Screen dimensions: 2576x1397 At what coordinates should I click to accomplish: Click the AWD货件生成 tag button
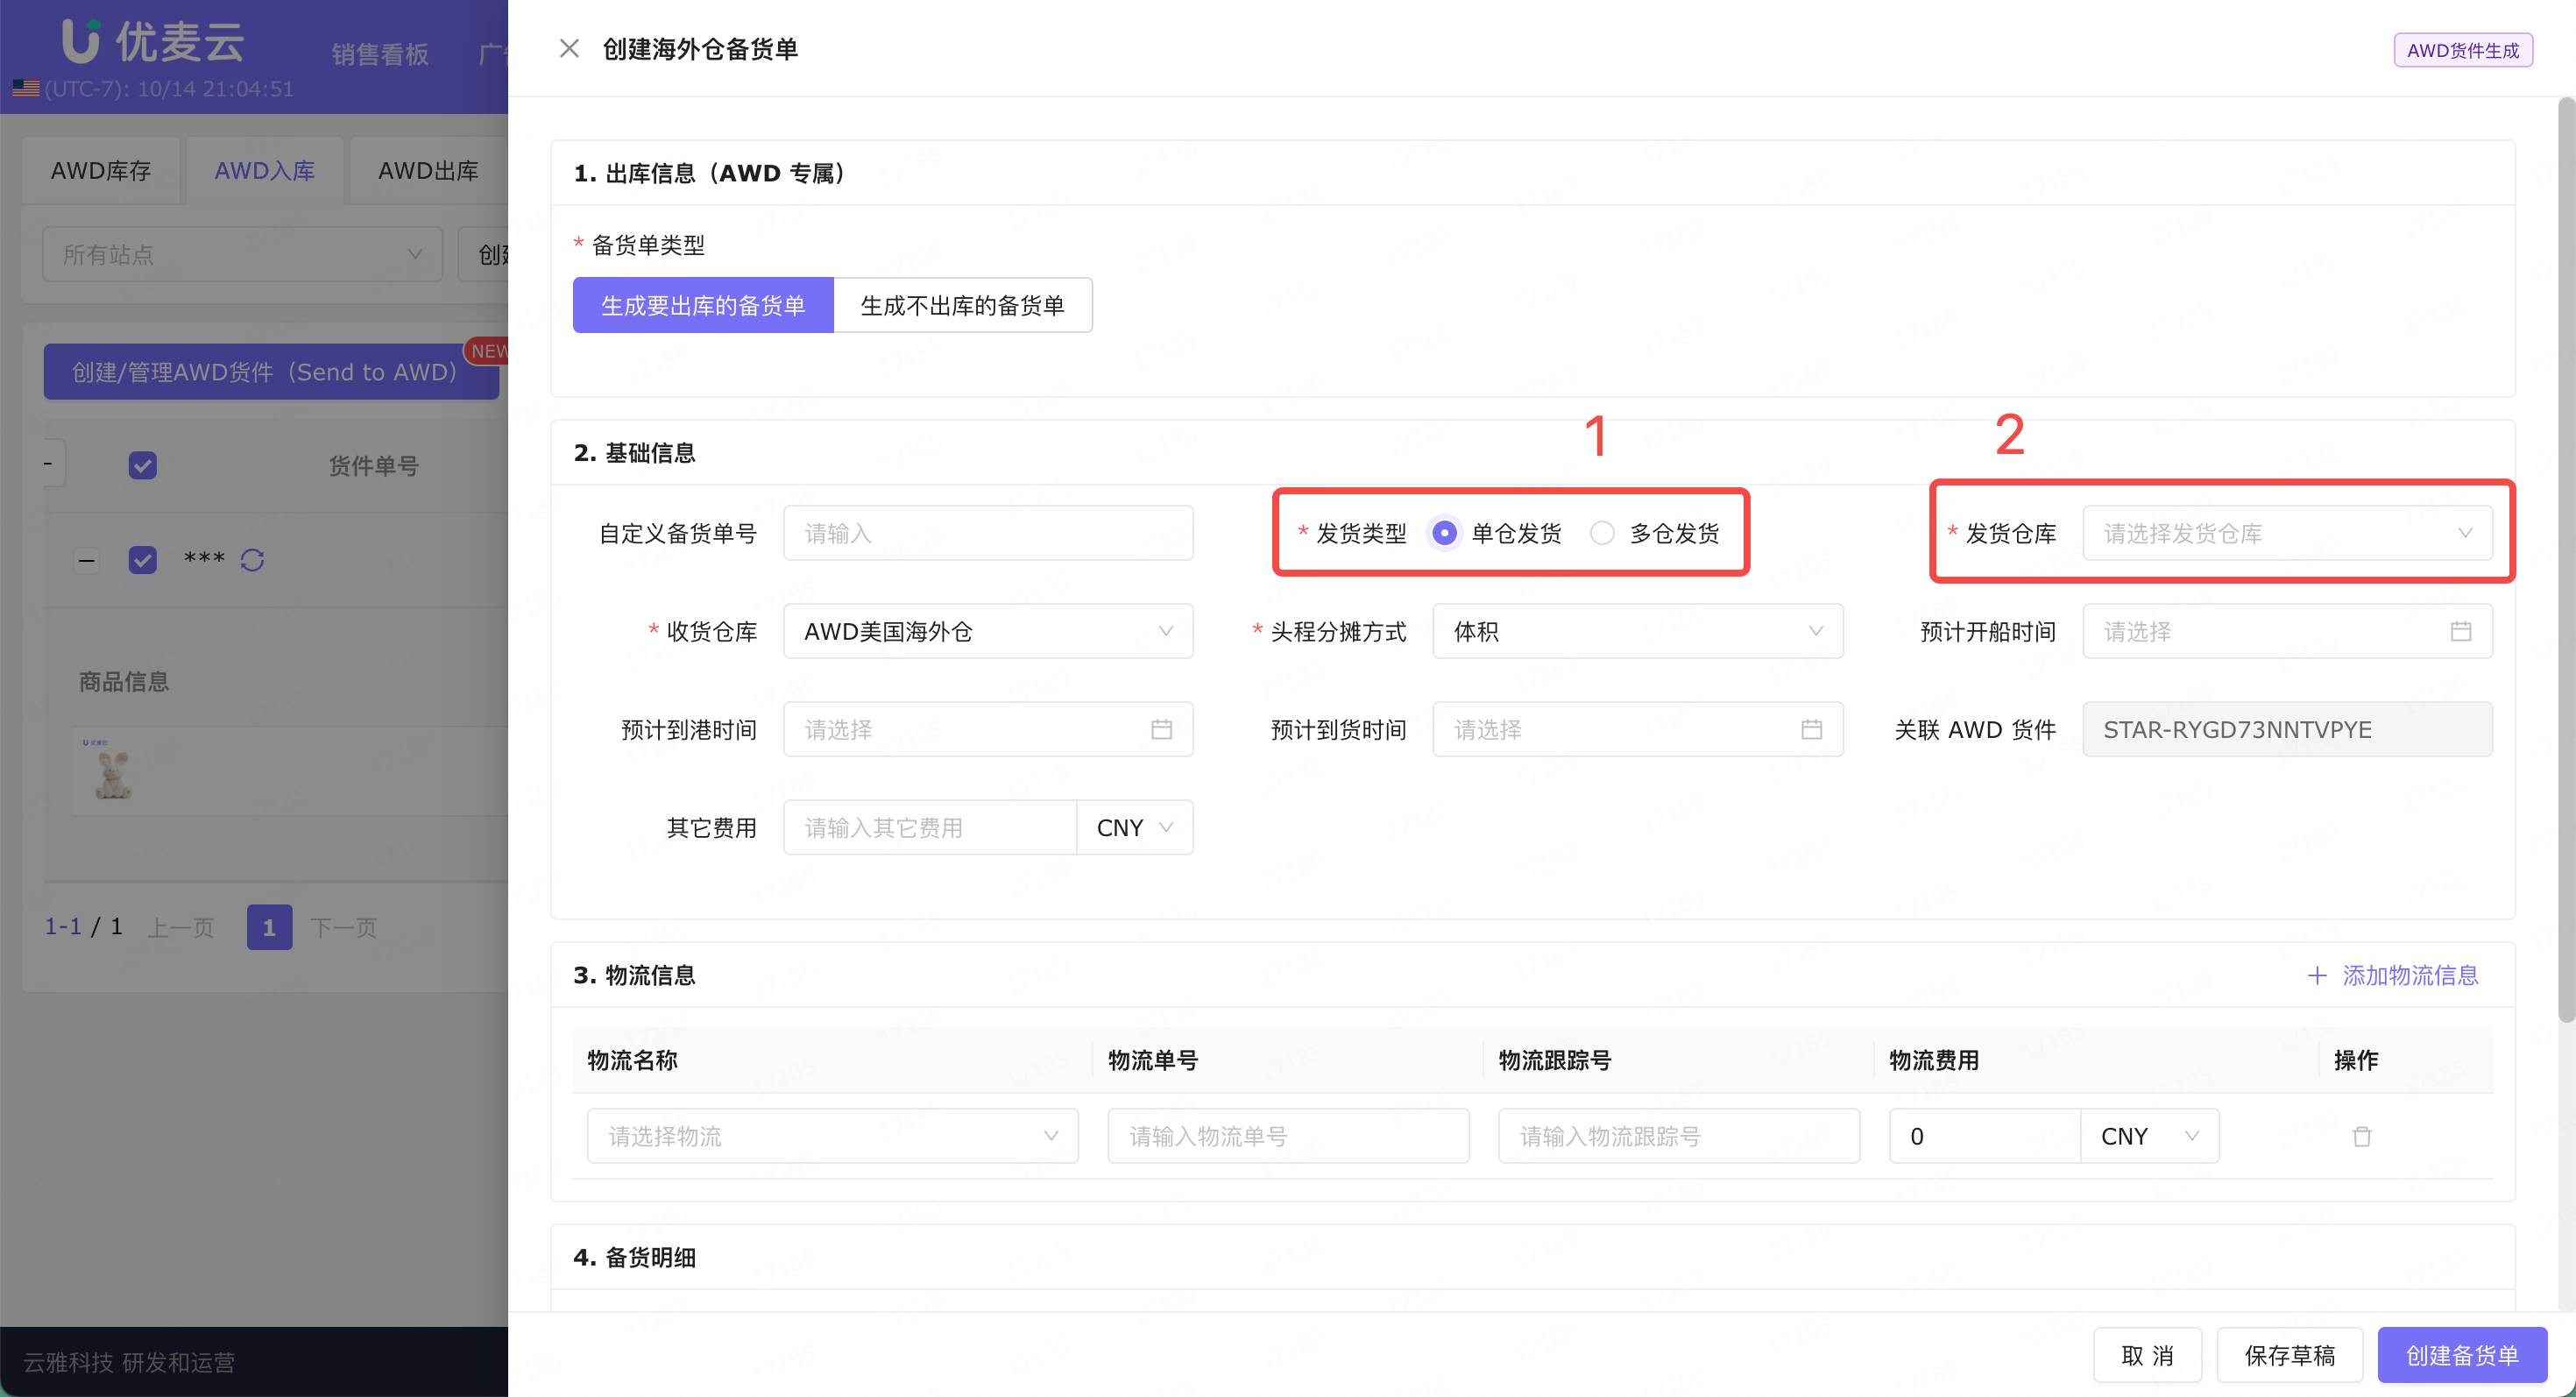[2462, 50]
